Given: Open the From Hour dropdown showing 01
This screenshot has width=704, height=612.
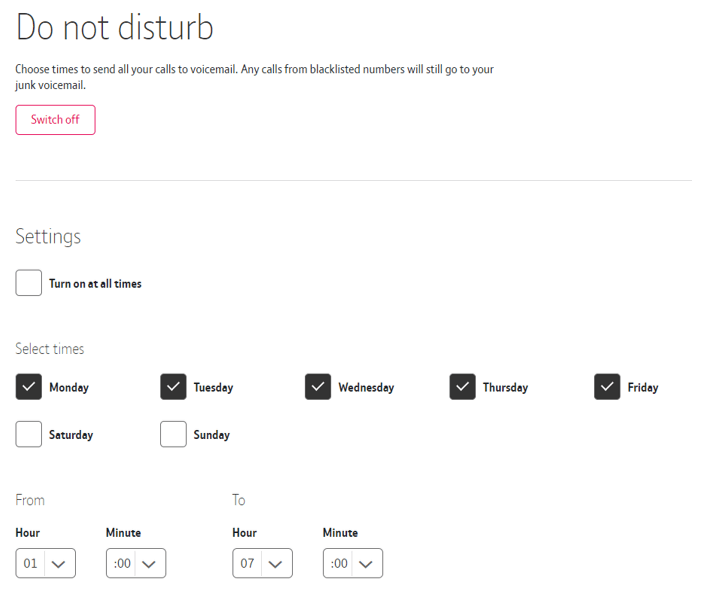Looking at the screenshot, I should click(x=45, y=563).
